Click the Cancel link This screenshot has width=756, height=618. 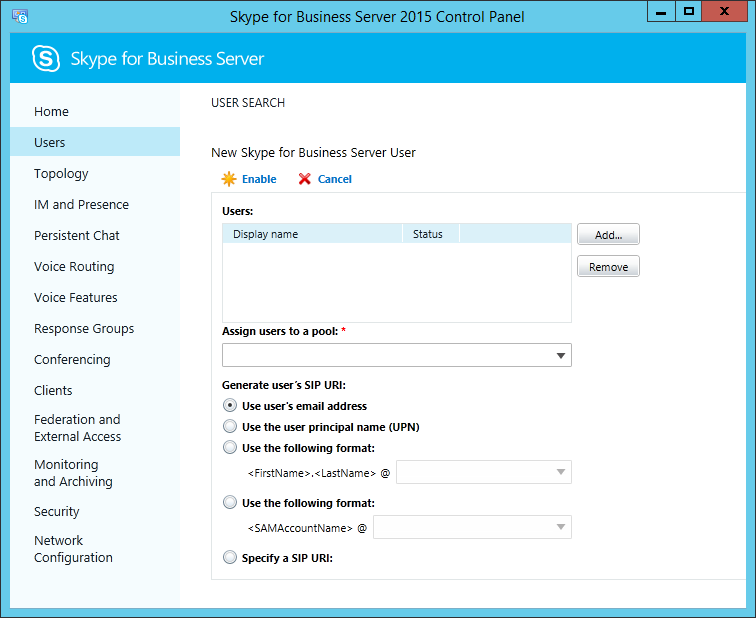tap(335, 179)
